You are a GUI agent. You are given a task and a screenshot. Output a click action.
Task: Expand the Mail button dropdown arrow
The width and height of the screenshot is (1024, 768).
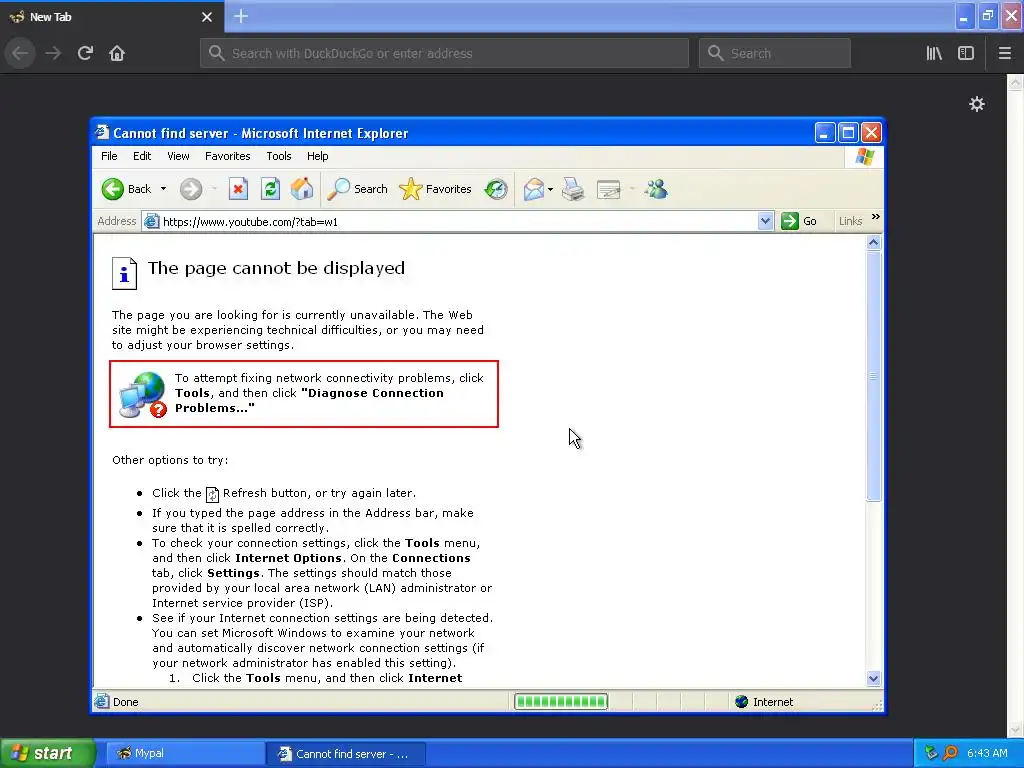tap(551, 189)
